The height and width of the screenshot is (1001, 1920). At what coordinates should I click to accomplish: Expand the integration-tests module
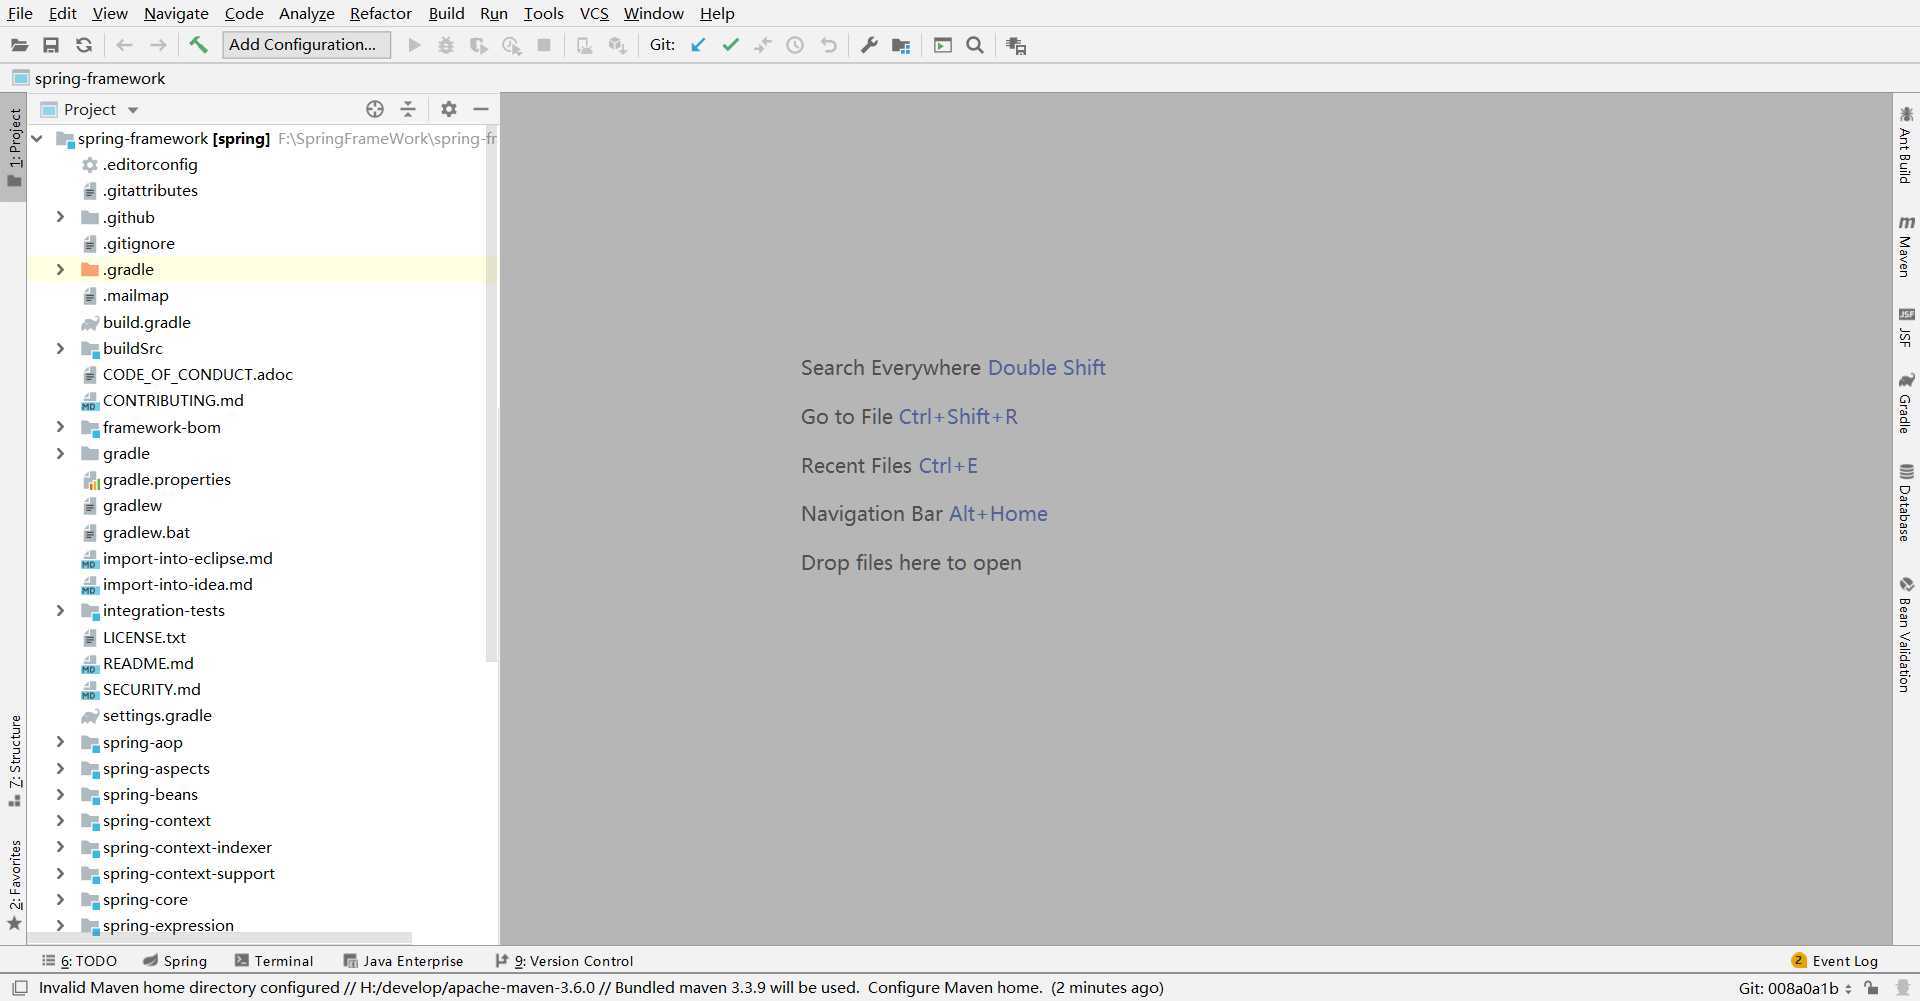(60, 610)
